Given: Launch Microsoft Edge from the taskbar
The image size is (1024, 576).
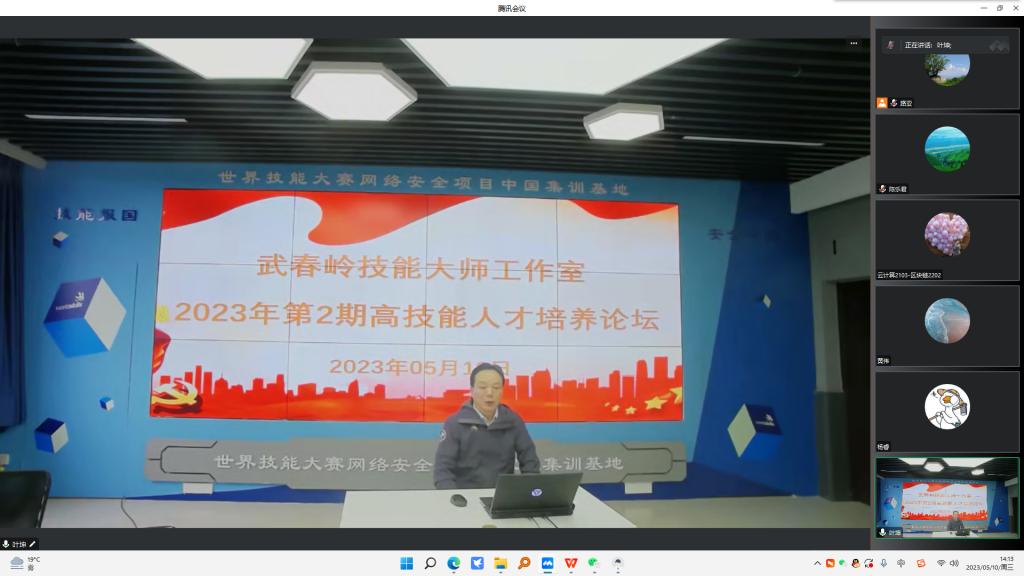Looking at the screenshot, I should coord(454,563).
